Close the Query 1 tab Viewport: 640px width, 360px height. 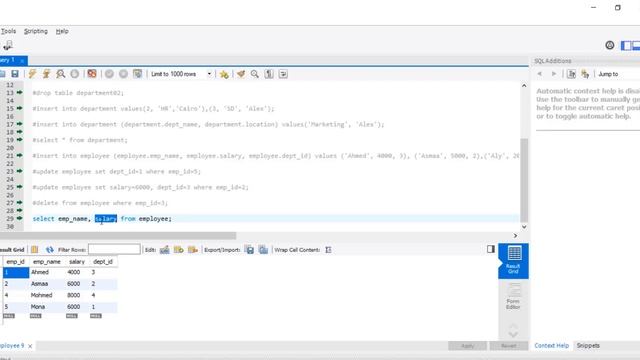click(22, 61)
